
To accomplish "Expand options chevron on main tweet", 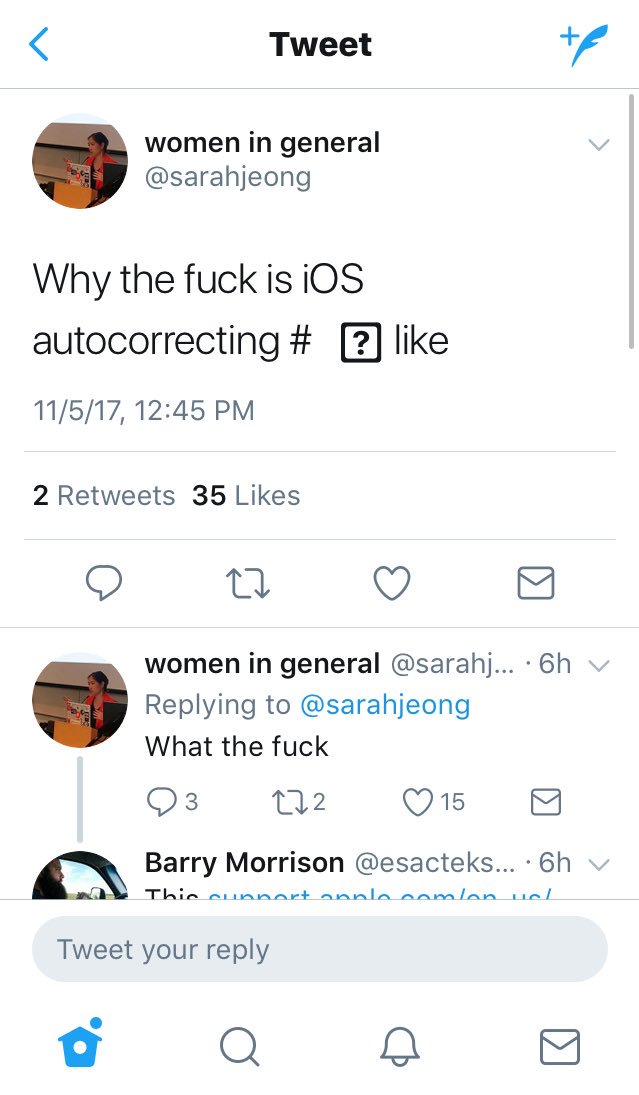I will tap(599, 145).
